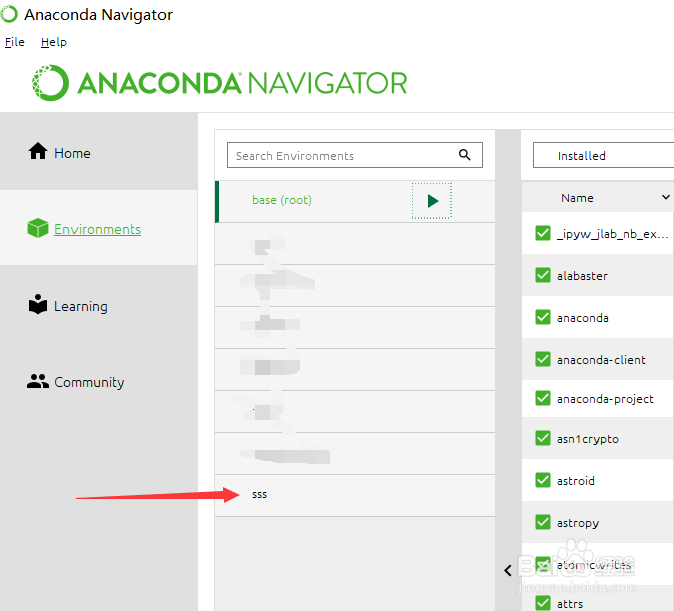Click the anaconda-project package name
Screen dimensions: 674x611
(605, 399)
